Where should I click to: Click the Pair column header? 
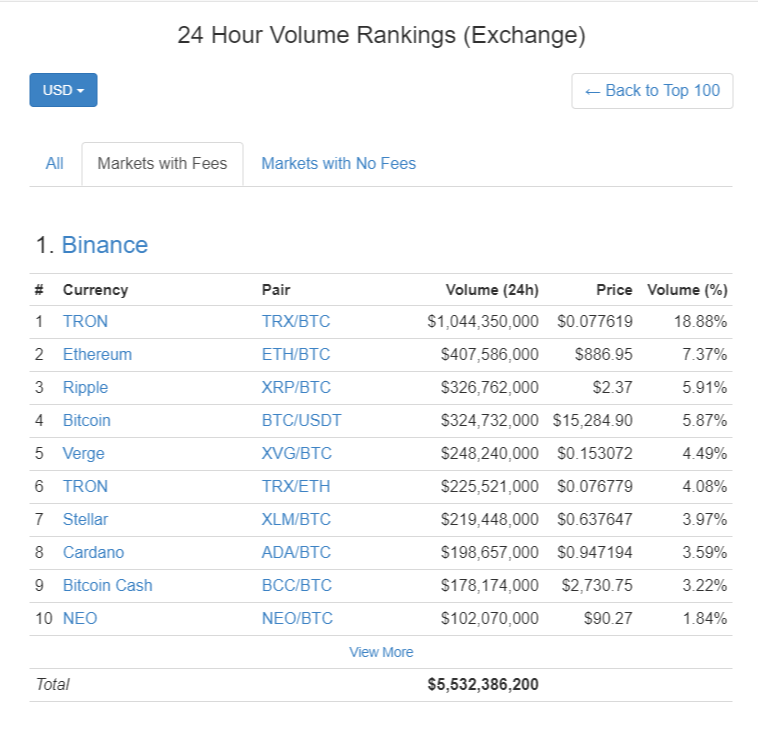pos(276,290)
